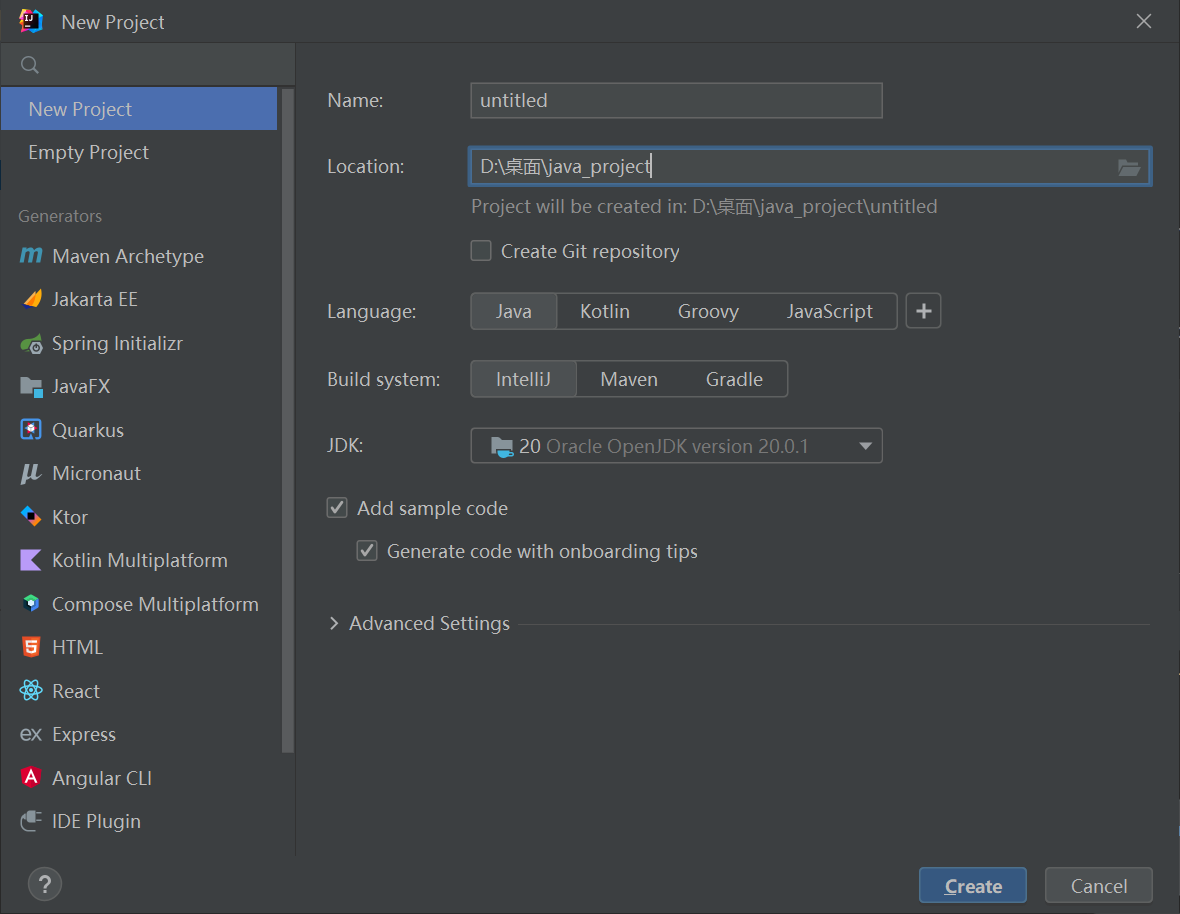1180x914 pixels.
Task: Select Java as the language
Action: 514,311
